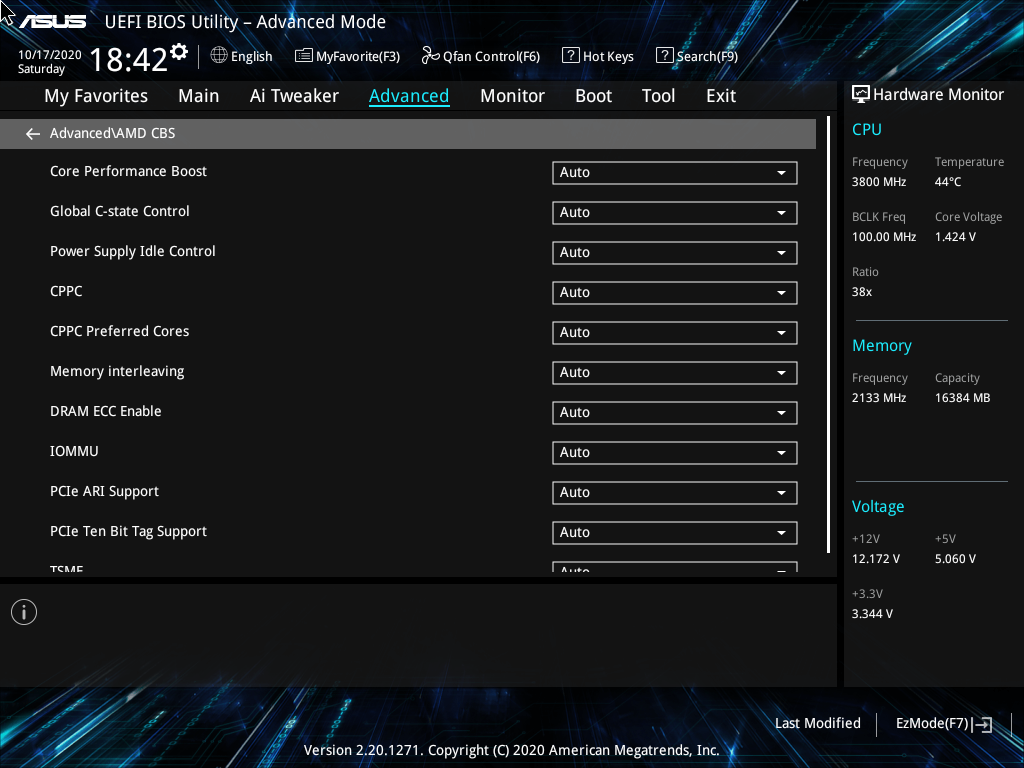Screen dimensions: 1024x768
Task: Open the Exit tab
Action: 721,96
